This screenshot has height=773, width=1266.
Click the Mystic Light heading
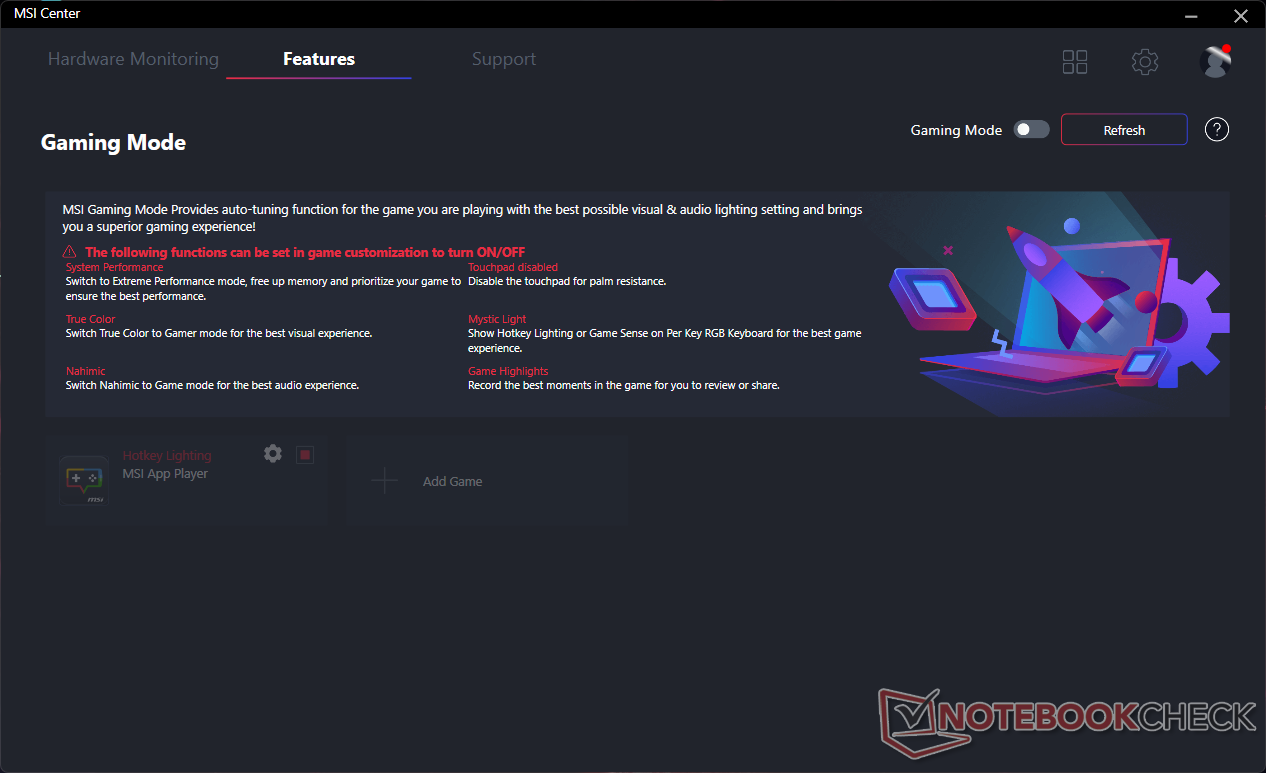pyautogui.click(x=497, y=319)
